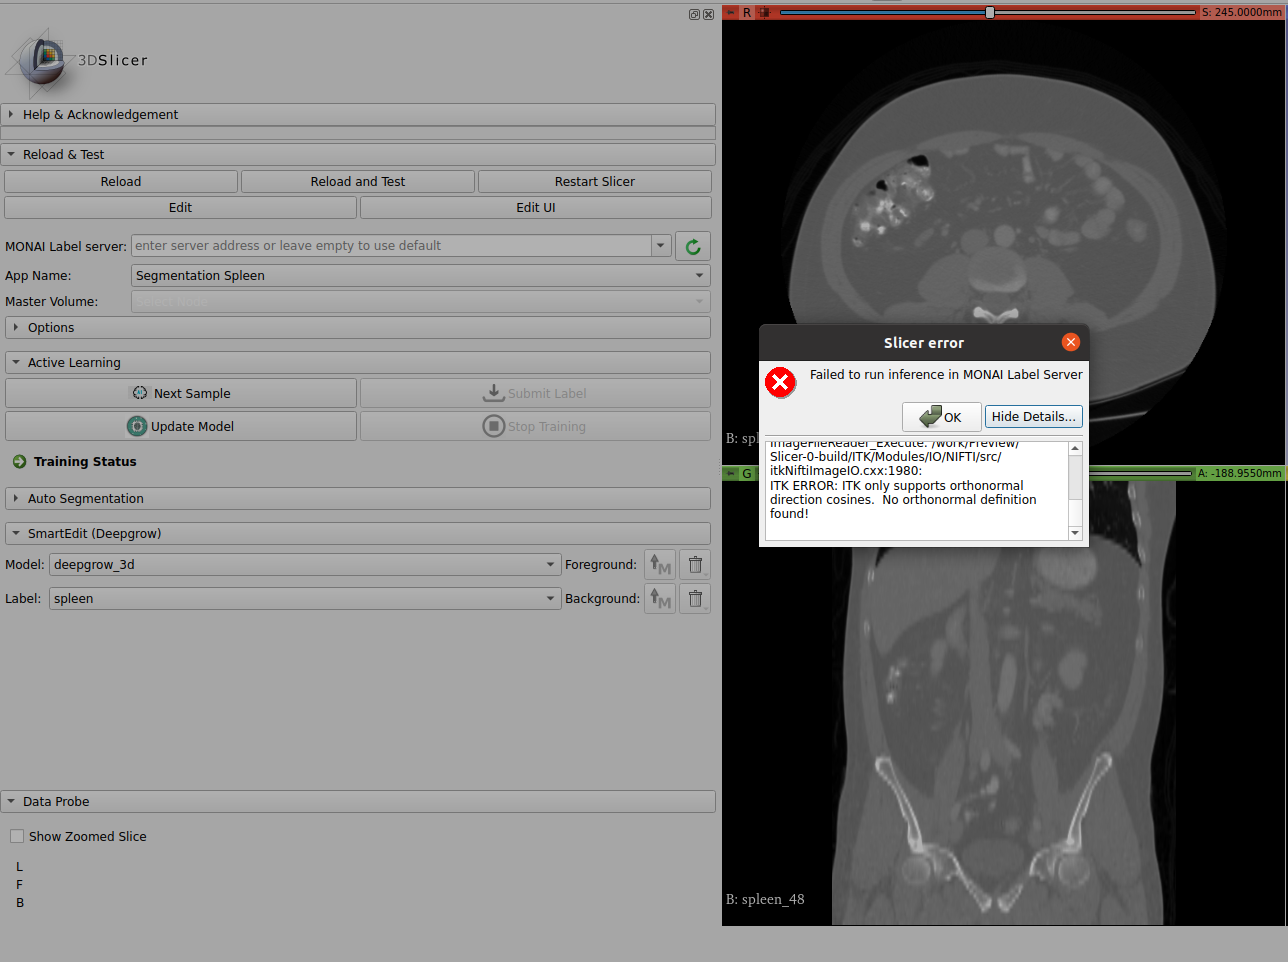Image resolution: width=1288 pixels, height=962 pixels.
Task: Click the Foreground point placement icon
Action: click(659, 564)
